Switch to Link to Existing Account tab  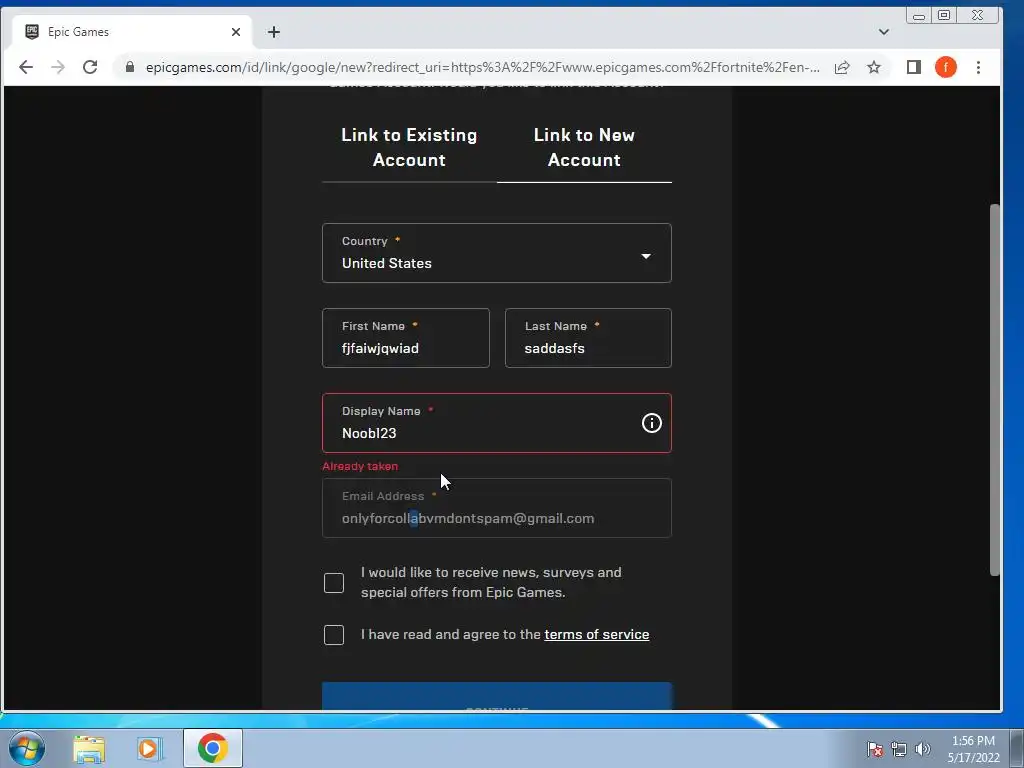(x=409, y=148)
